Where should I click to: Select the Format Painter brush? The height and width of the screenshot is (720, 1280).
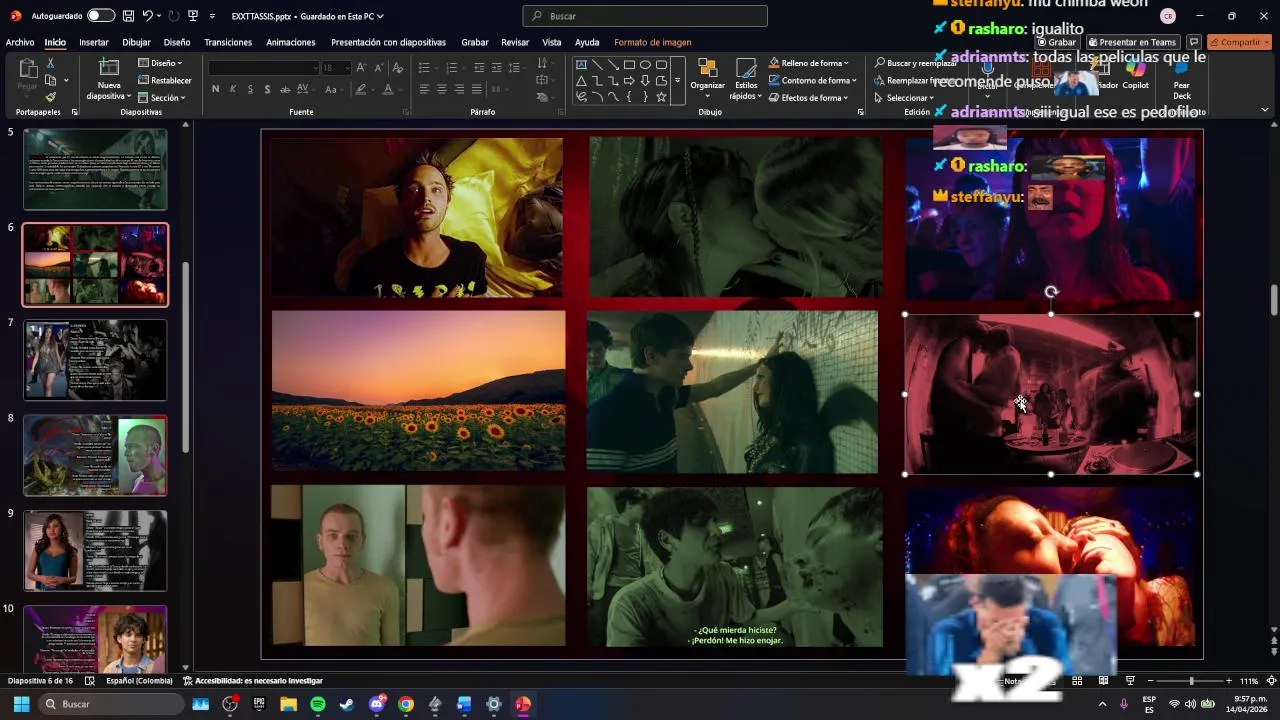point(50,97)
